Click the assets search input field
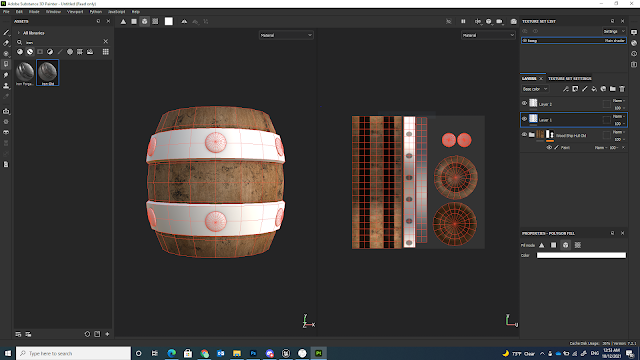The height and width of the screenshot is (360, 640). click(63, 42)
